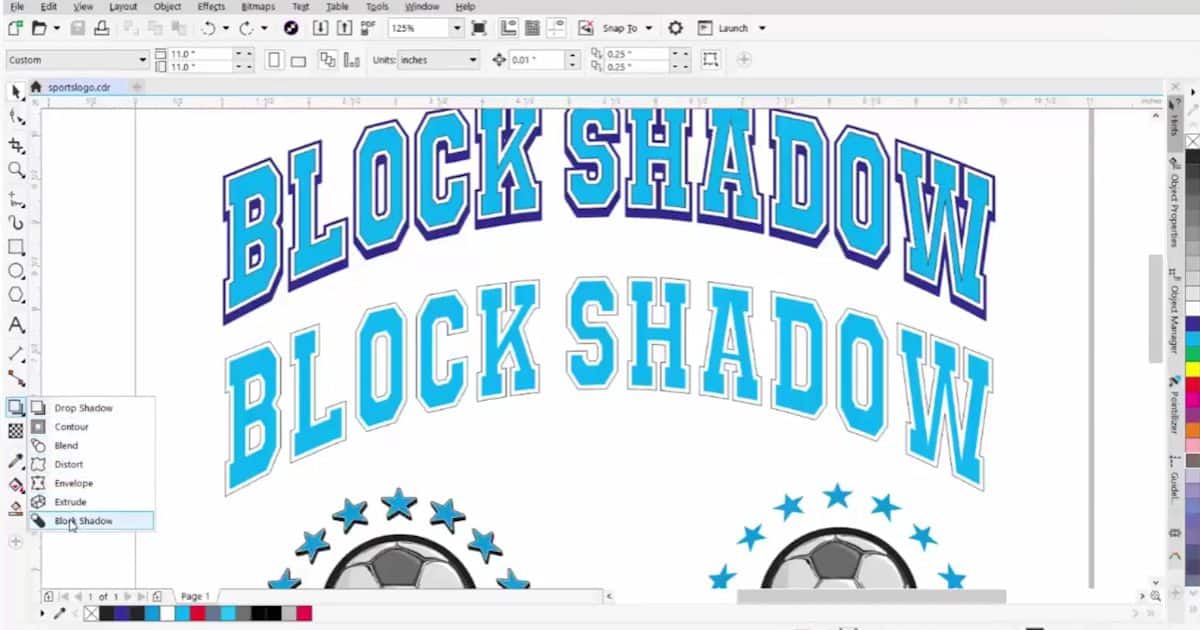
Task: Open the Bitmaps menu
Action: pyautogui.click(x=257, y=6)
